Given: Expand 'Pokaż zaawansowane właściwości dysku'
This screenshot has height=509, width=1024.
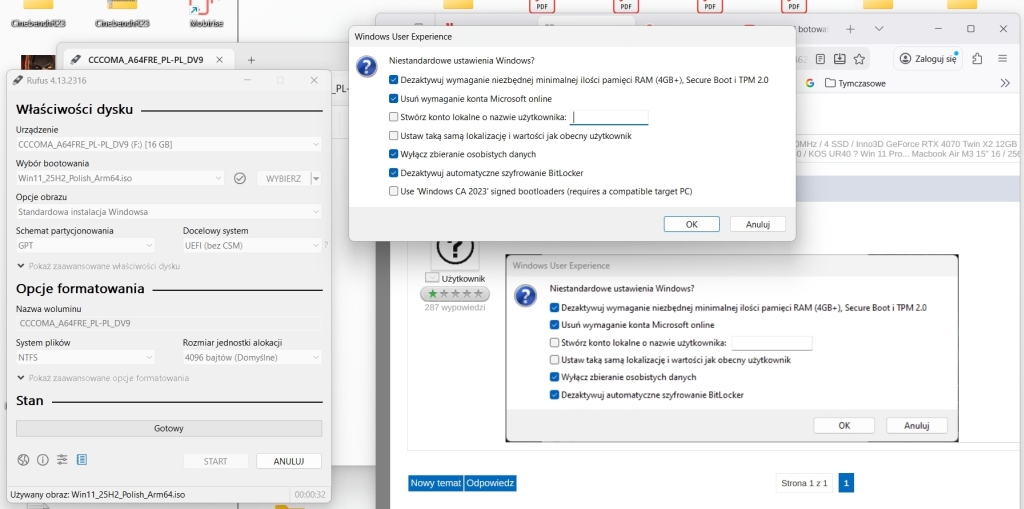Looking at the screenshot, I should pyautogui.click(x=98, y=266).
